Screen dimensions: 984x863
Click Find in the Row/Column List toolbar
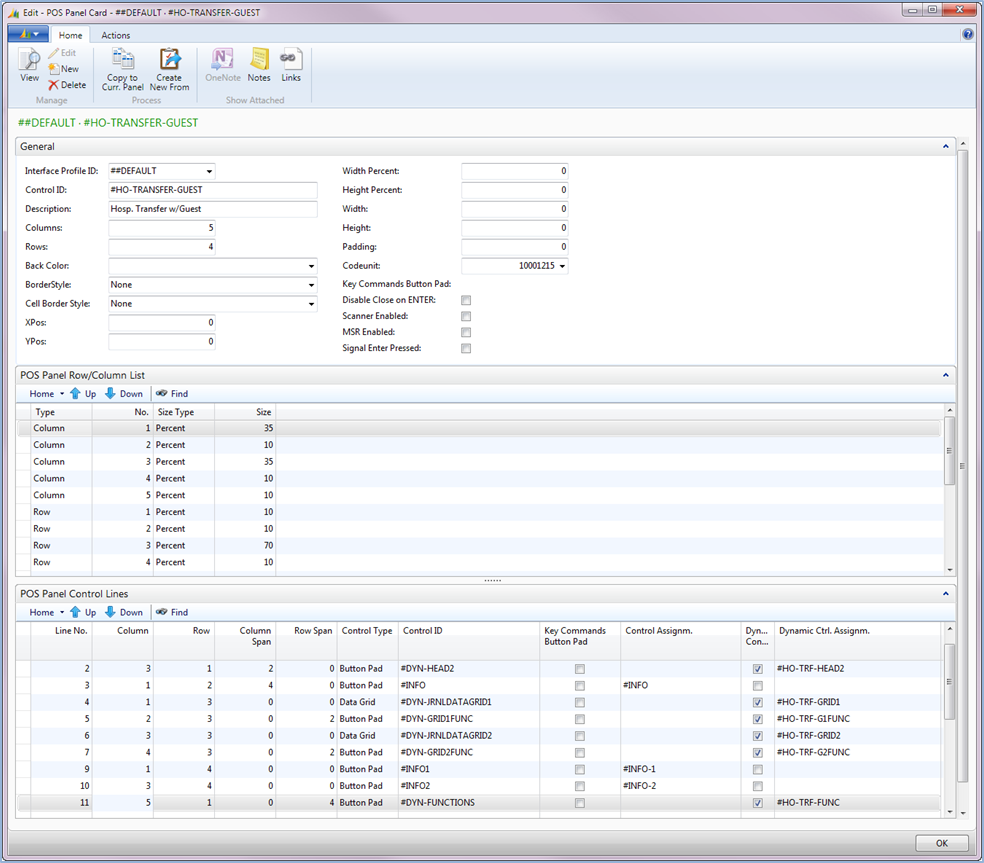click(x=172, y=394)
